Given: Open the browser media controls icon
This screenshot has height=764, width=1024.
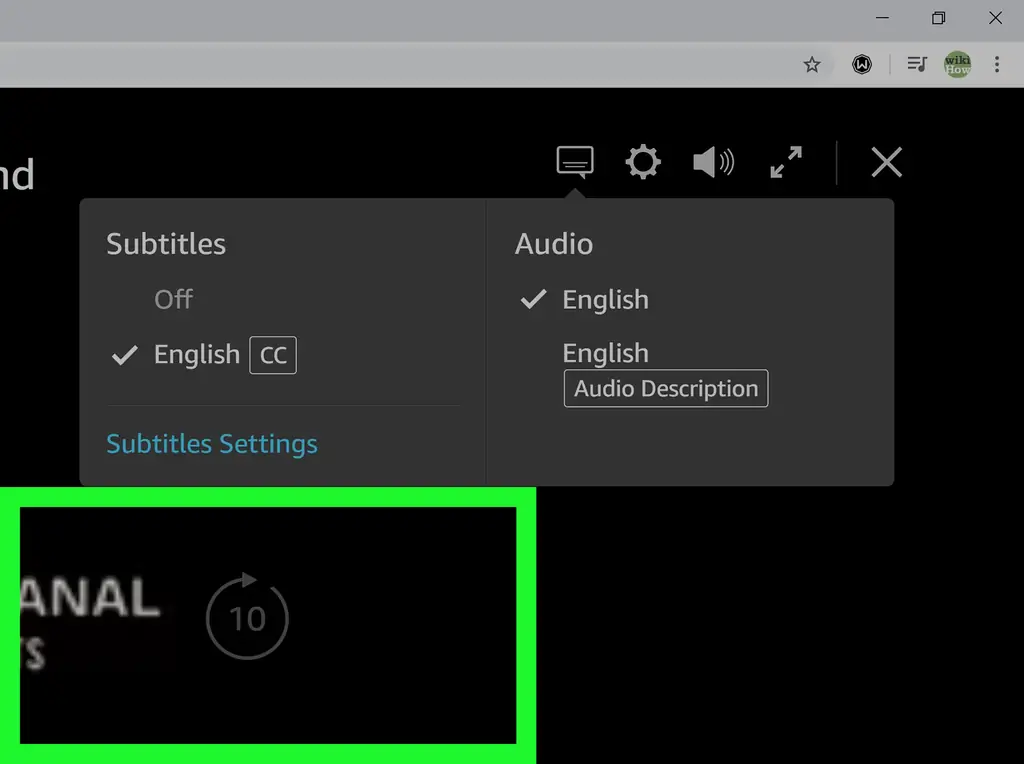Looking at the screenshot, I should 917,65.
